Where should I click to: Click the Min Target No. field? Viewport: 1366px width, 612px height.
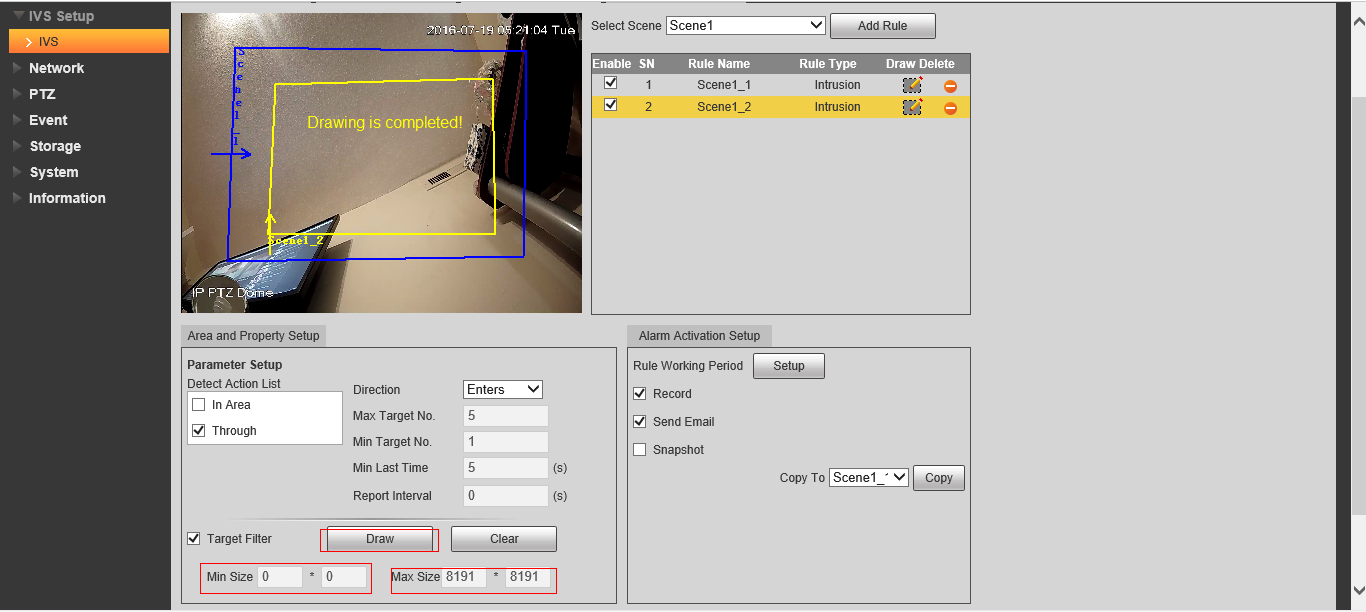click(x=506, y=442)
